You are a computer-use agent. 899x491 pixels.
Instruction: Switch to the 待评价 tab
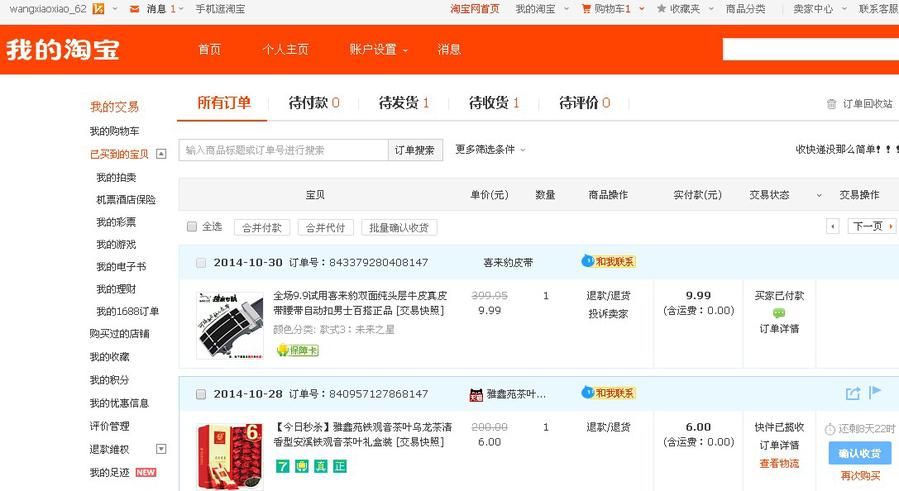click(x=584, y=103)
